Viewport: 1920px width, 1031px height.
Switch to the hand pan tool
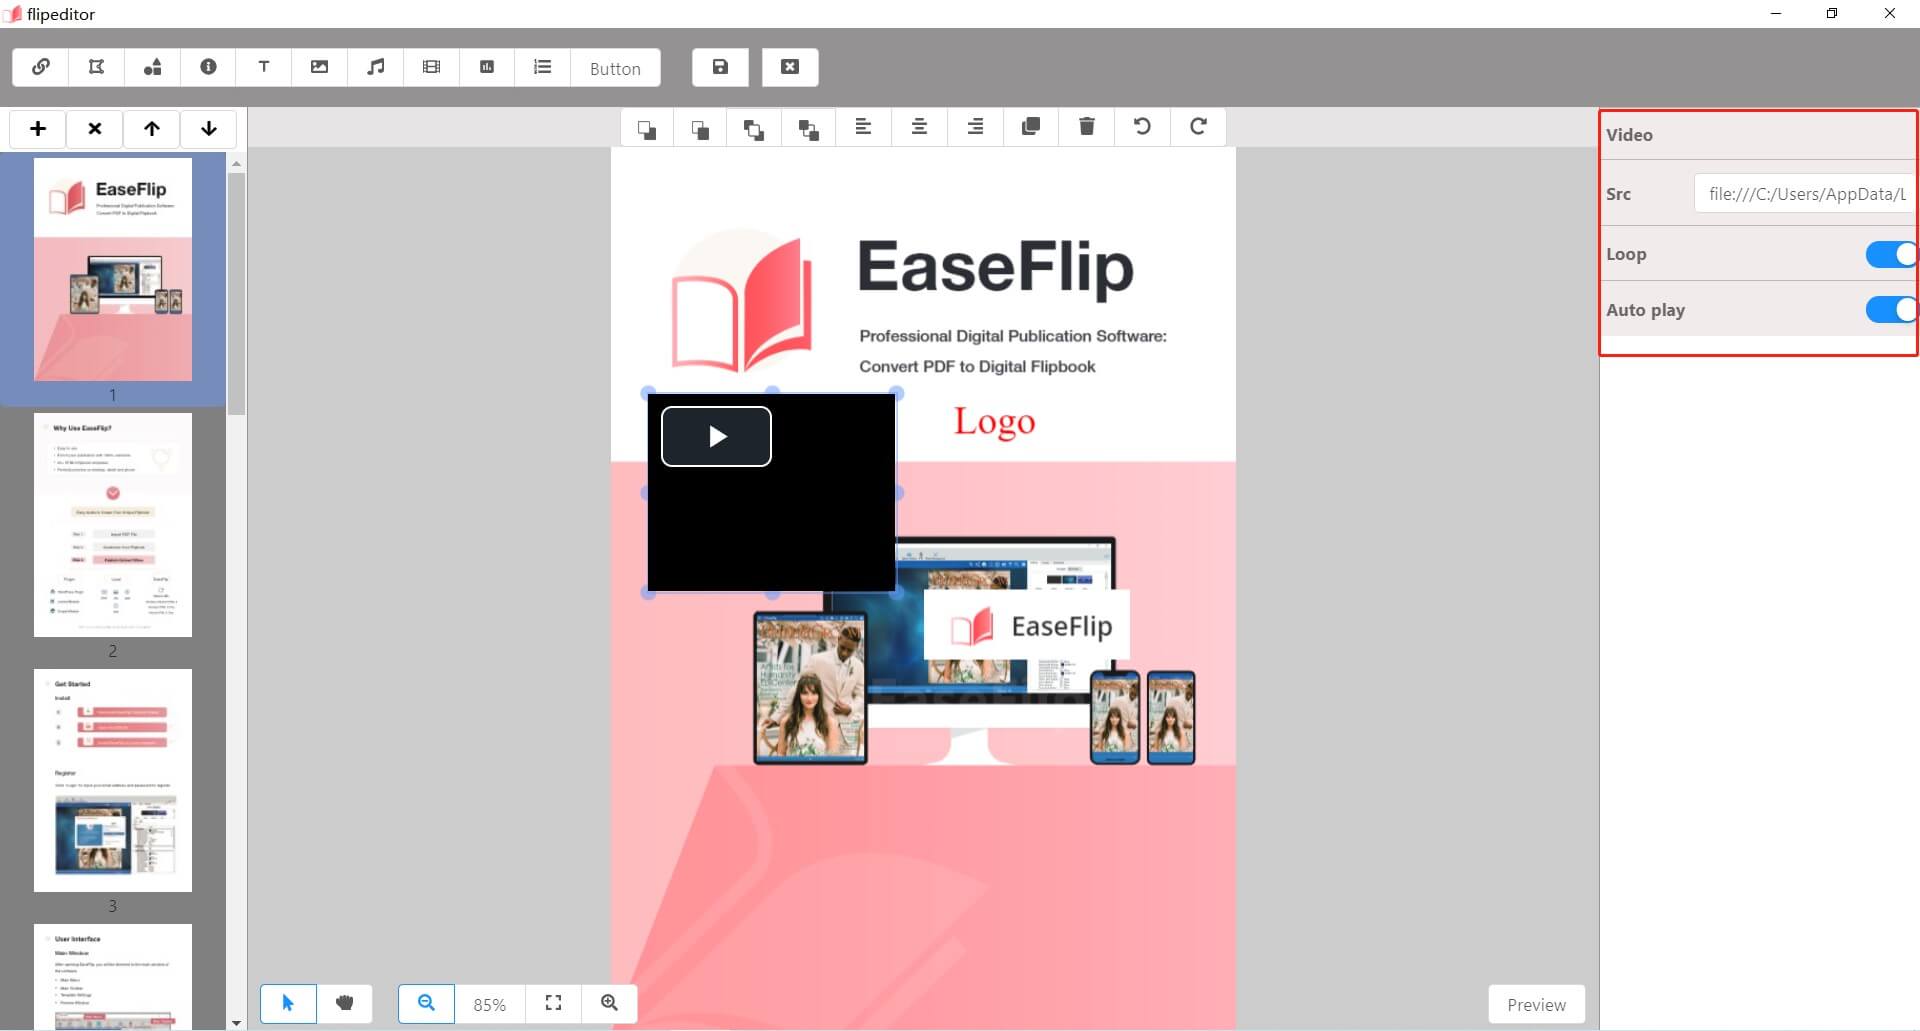point(345,1003)
